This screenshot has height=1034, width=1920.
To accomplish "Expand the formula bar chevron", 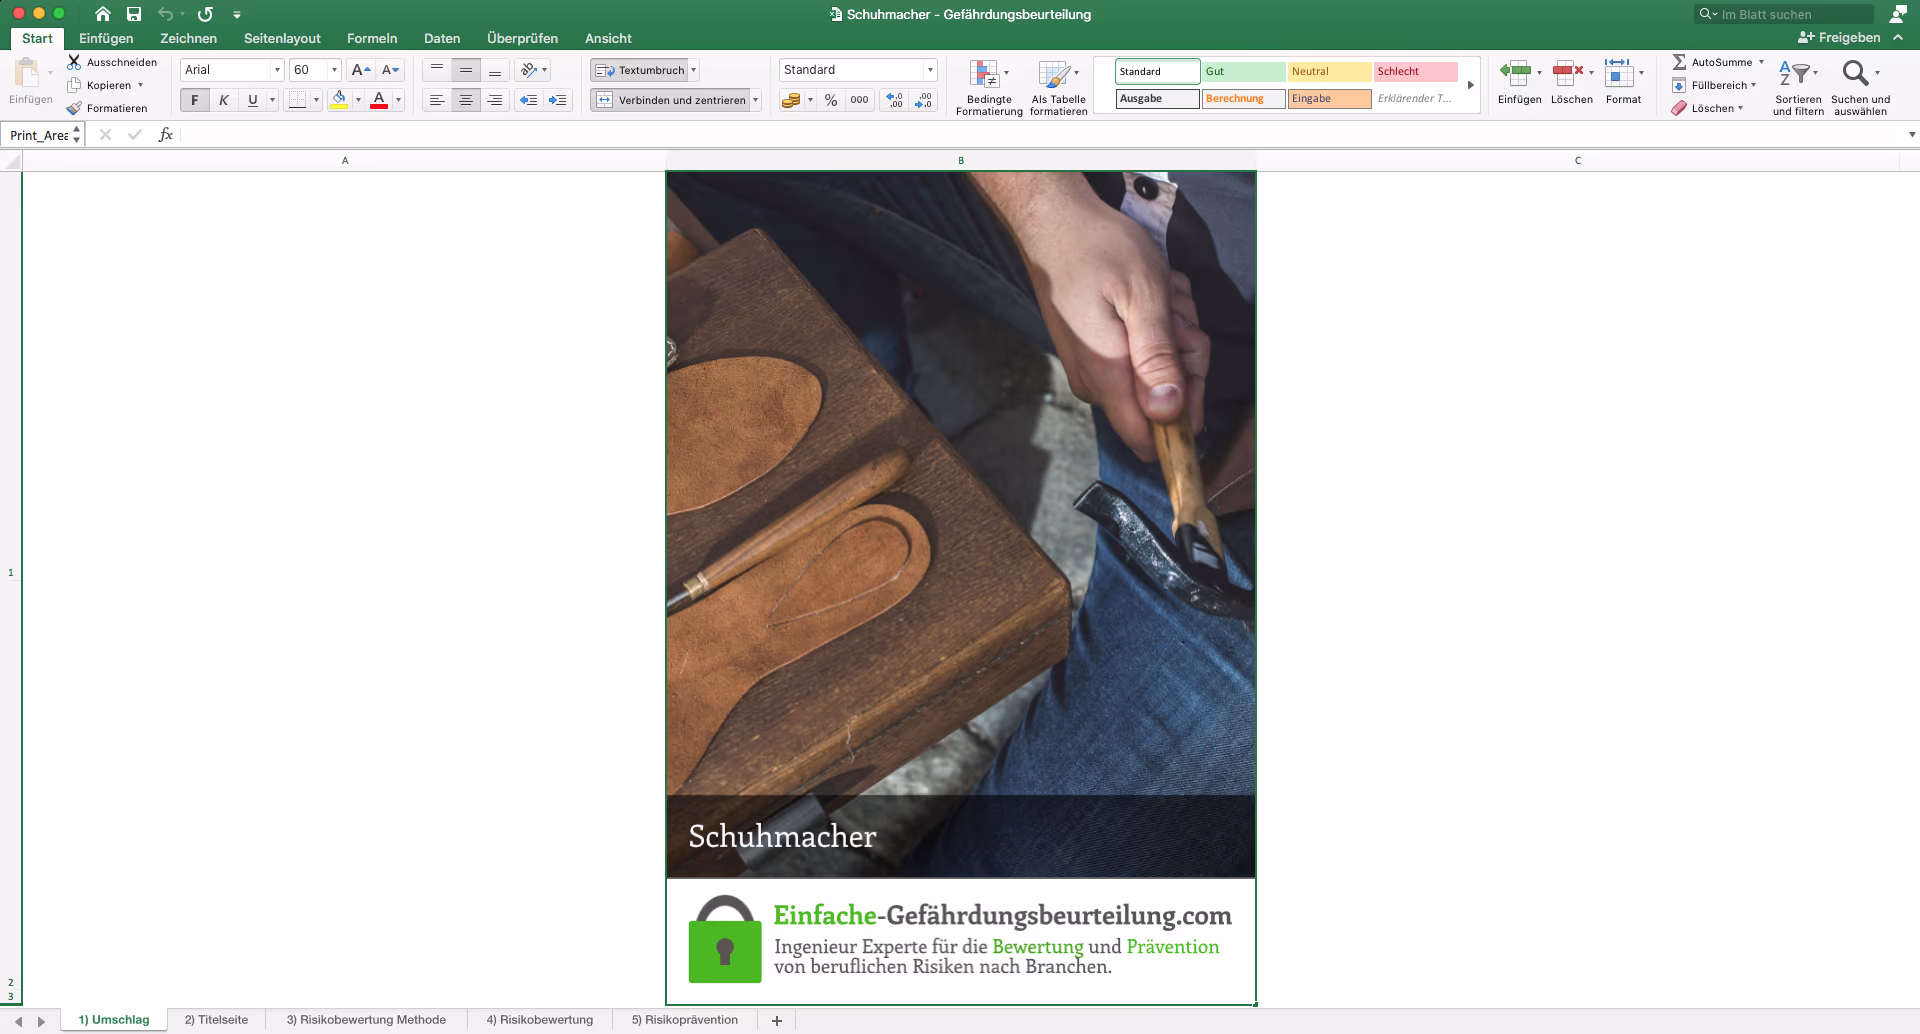I will [x=1912, y=135].
